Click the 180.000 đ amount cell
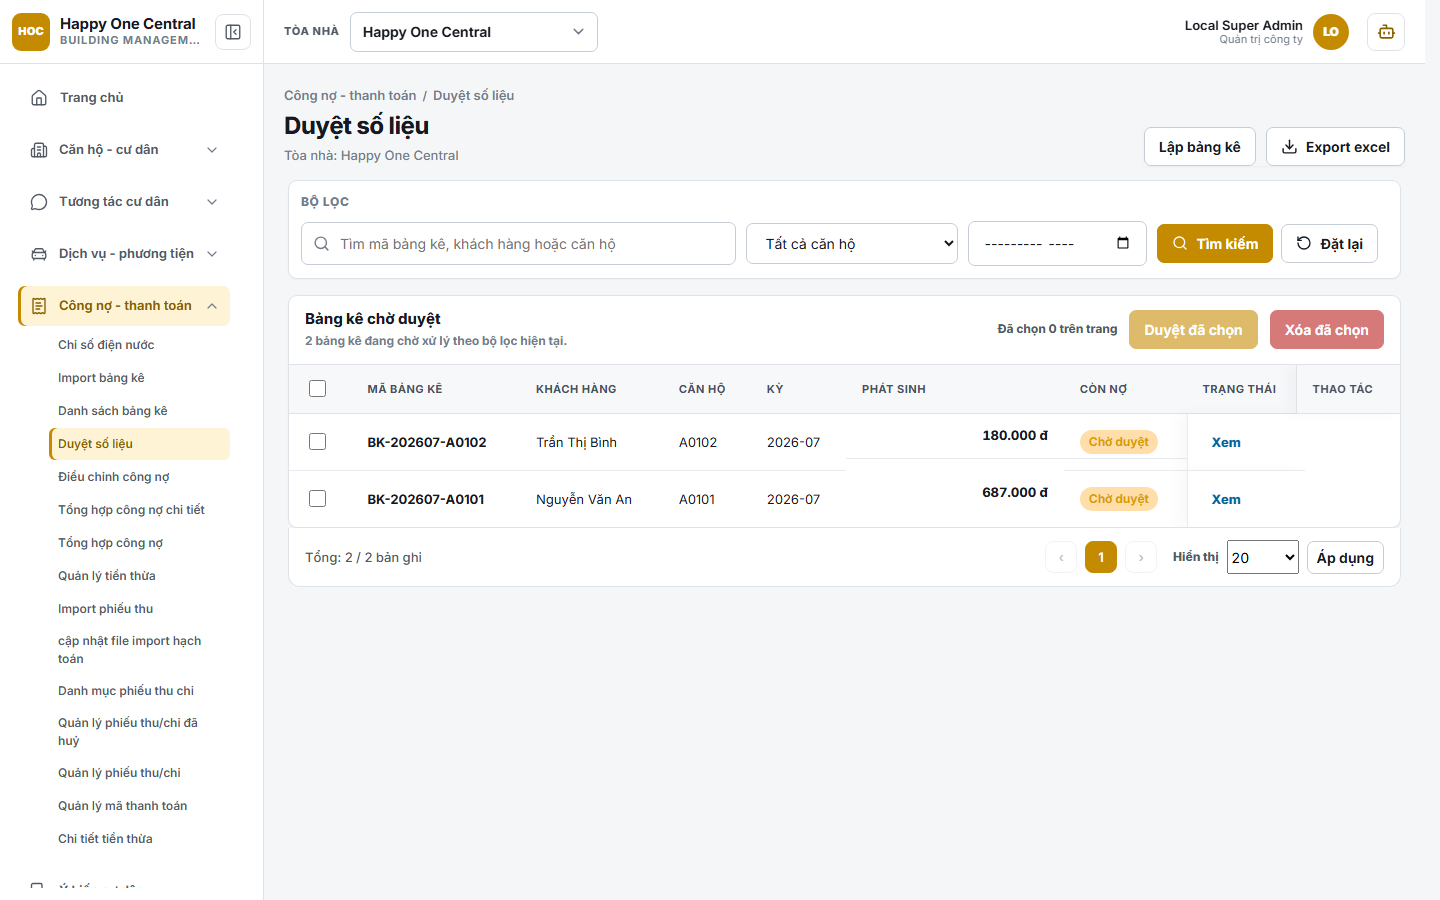 (x=1015, y=436)
